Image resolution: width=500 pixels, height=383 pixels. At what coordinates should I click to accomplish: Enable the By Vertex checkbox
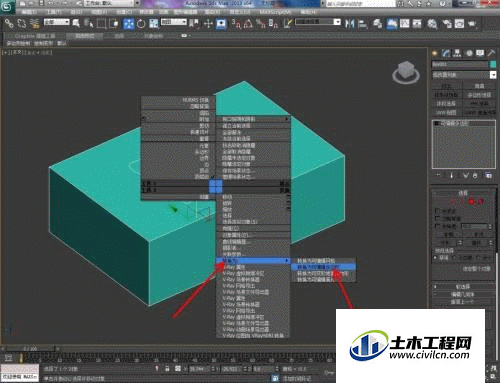click(x=438, y=211)
